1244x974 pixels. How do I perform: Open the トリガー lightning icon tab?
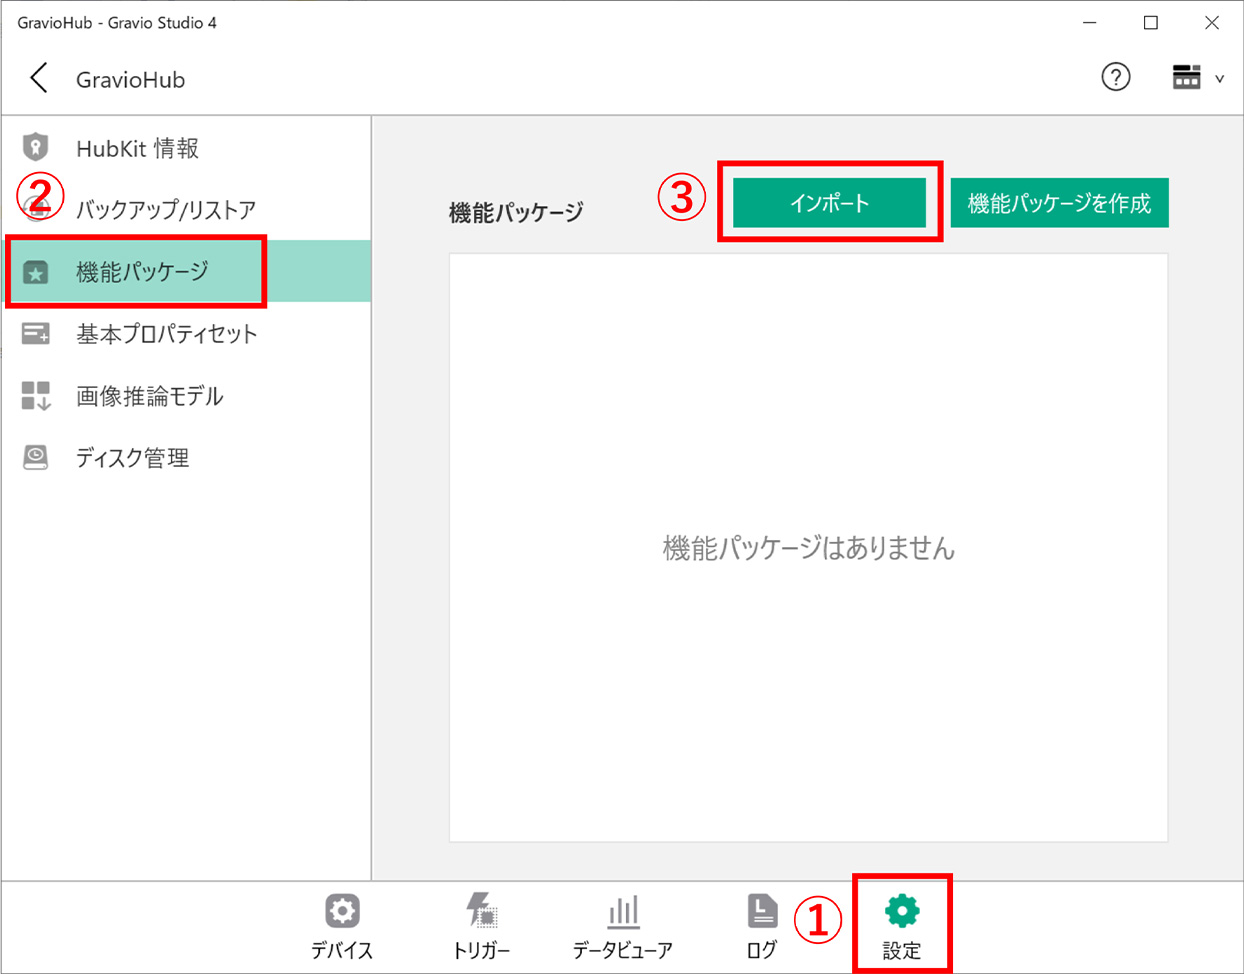(482, 911)
